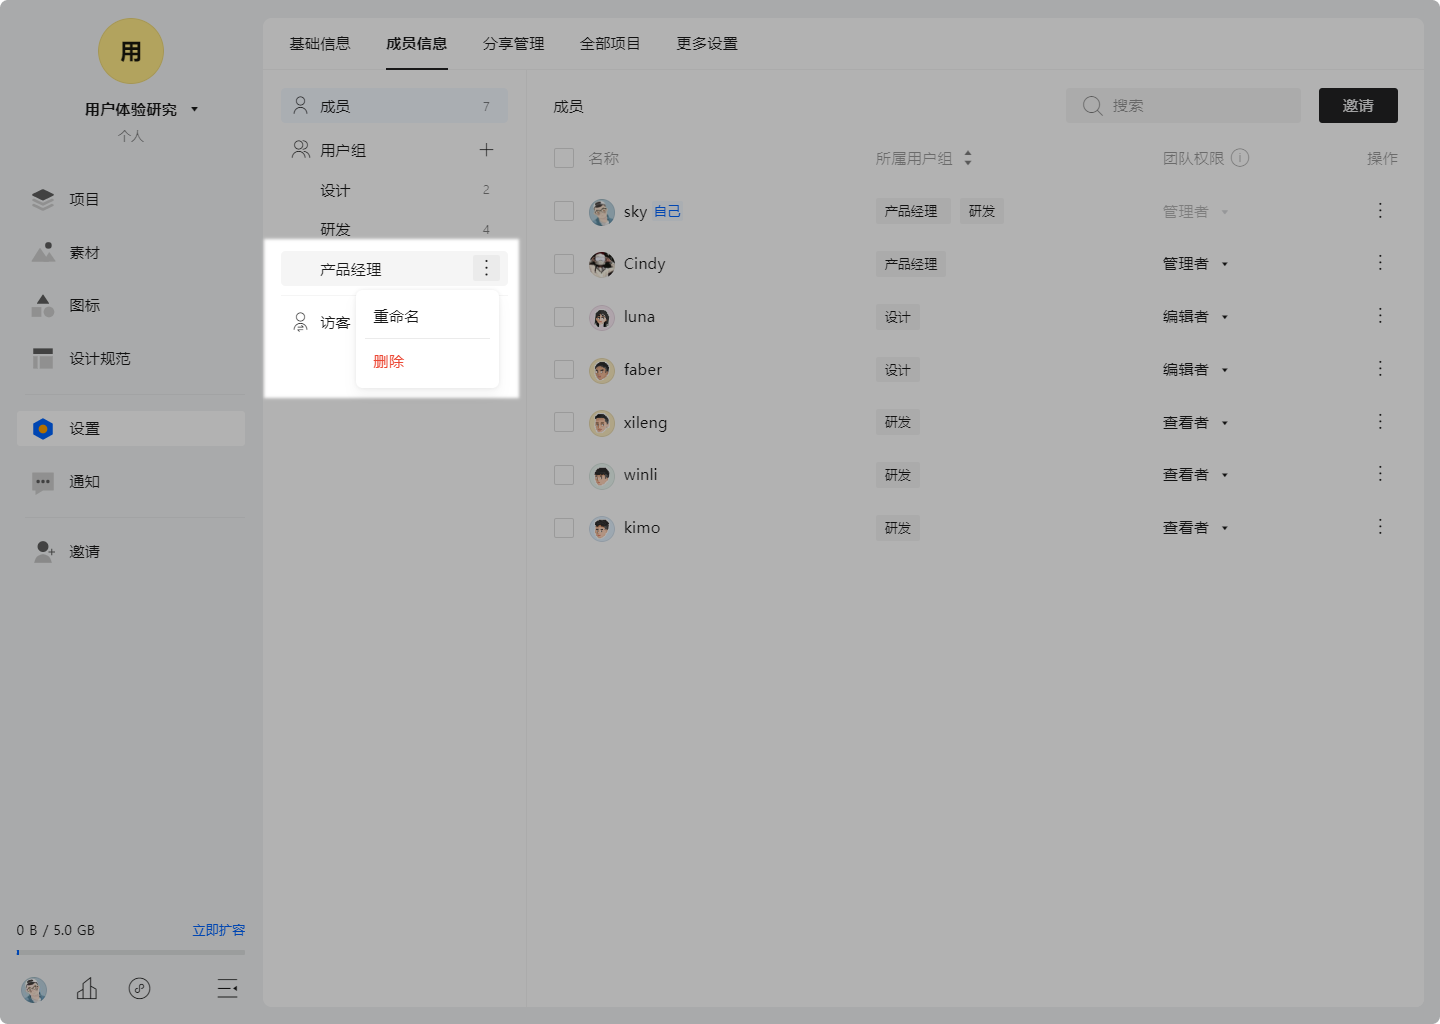Screen dimensions: 1440x1024
Task: Click the 用 team logo avatar
Action: tap(131, 51)
